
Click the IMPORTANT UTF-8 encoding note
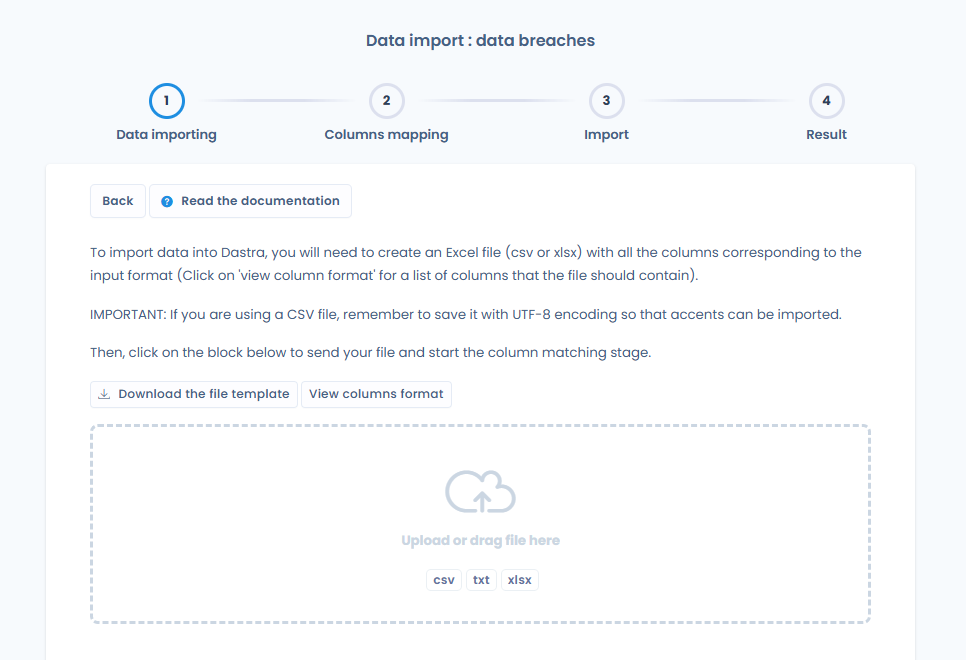coord(466,314)
